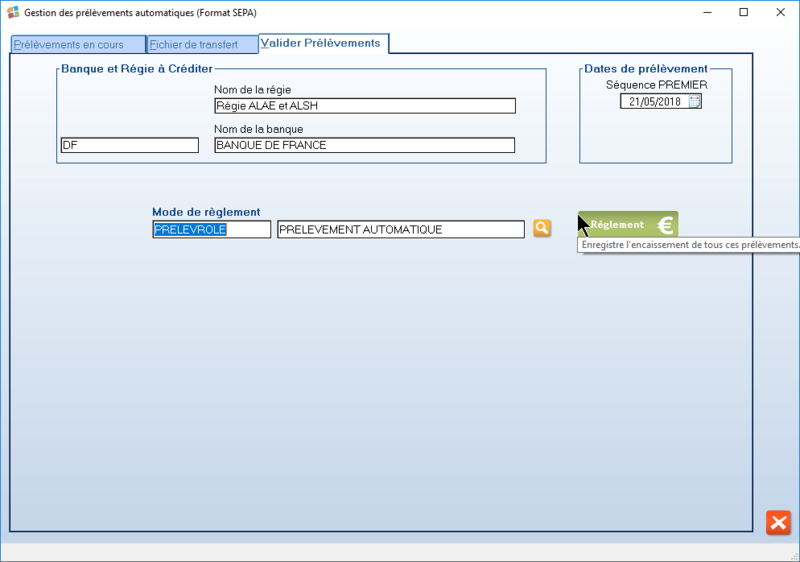Image resolution: width=800 pixels, height=562 pixels.
Task: Click the application icon in the title bar
Action: click(13, 12)
